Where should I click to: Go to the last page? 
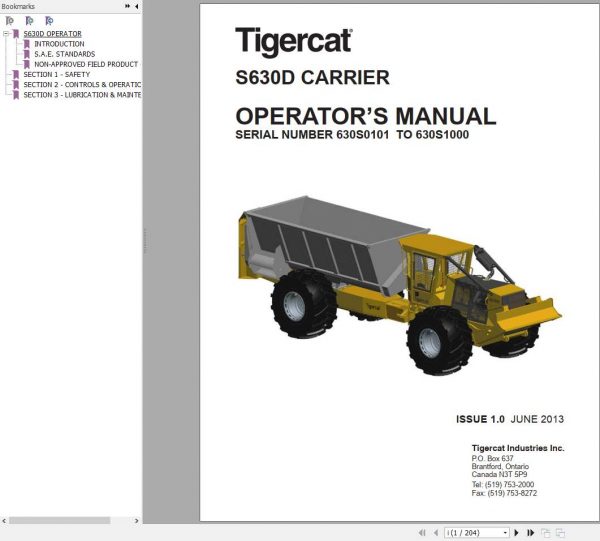point(530,533)
